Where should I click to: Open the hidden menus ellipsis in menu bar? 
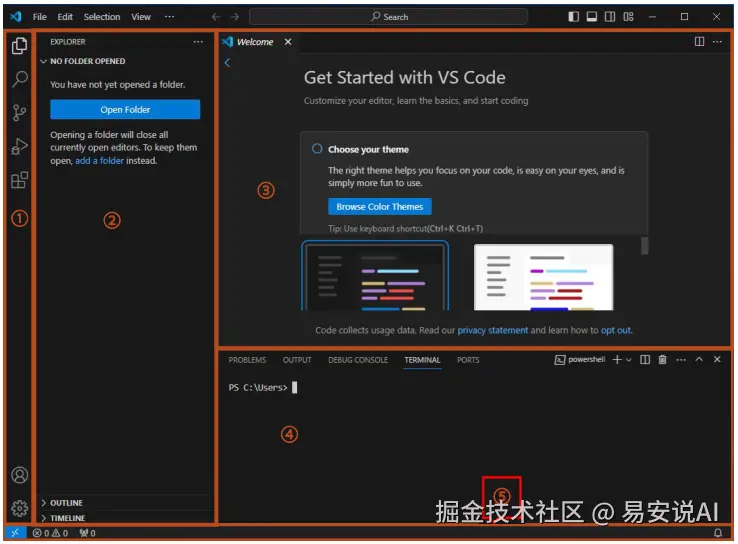pyautogui.click(x=169, y=17)
